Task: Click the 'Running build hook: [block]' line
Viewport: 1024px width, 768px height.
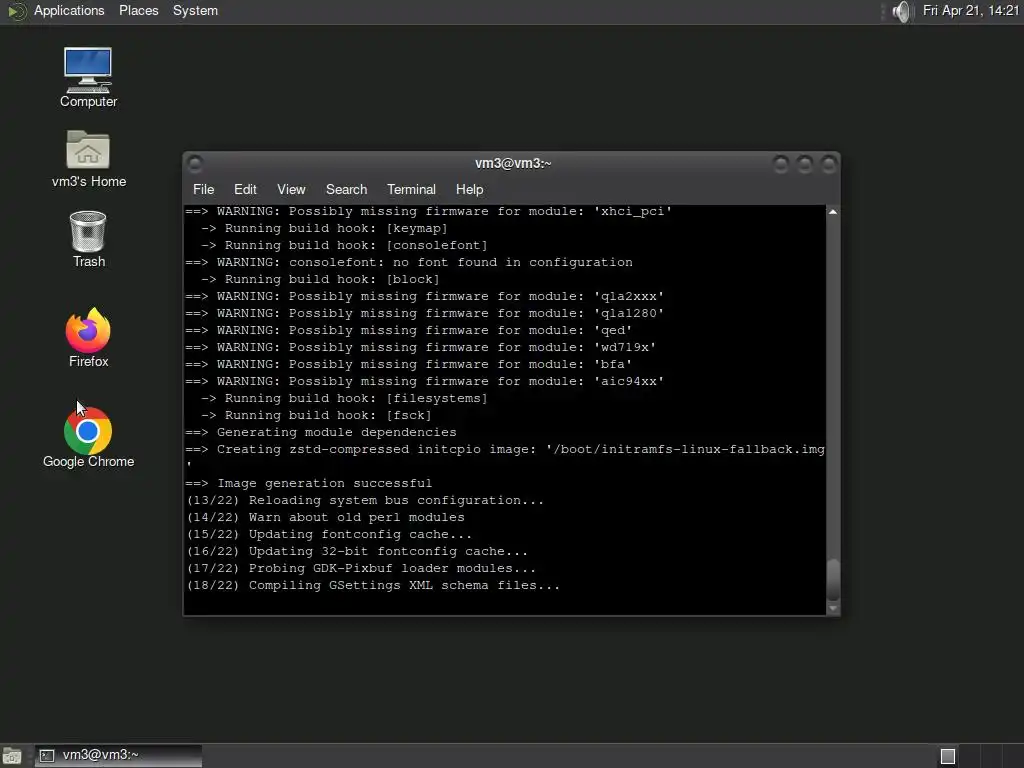Action: (320, 280)
